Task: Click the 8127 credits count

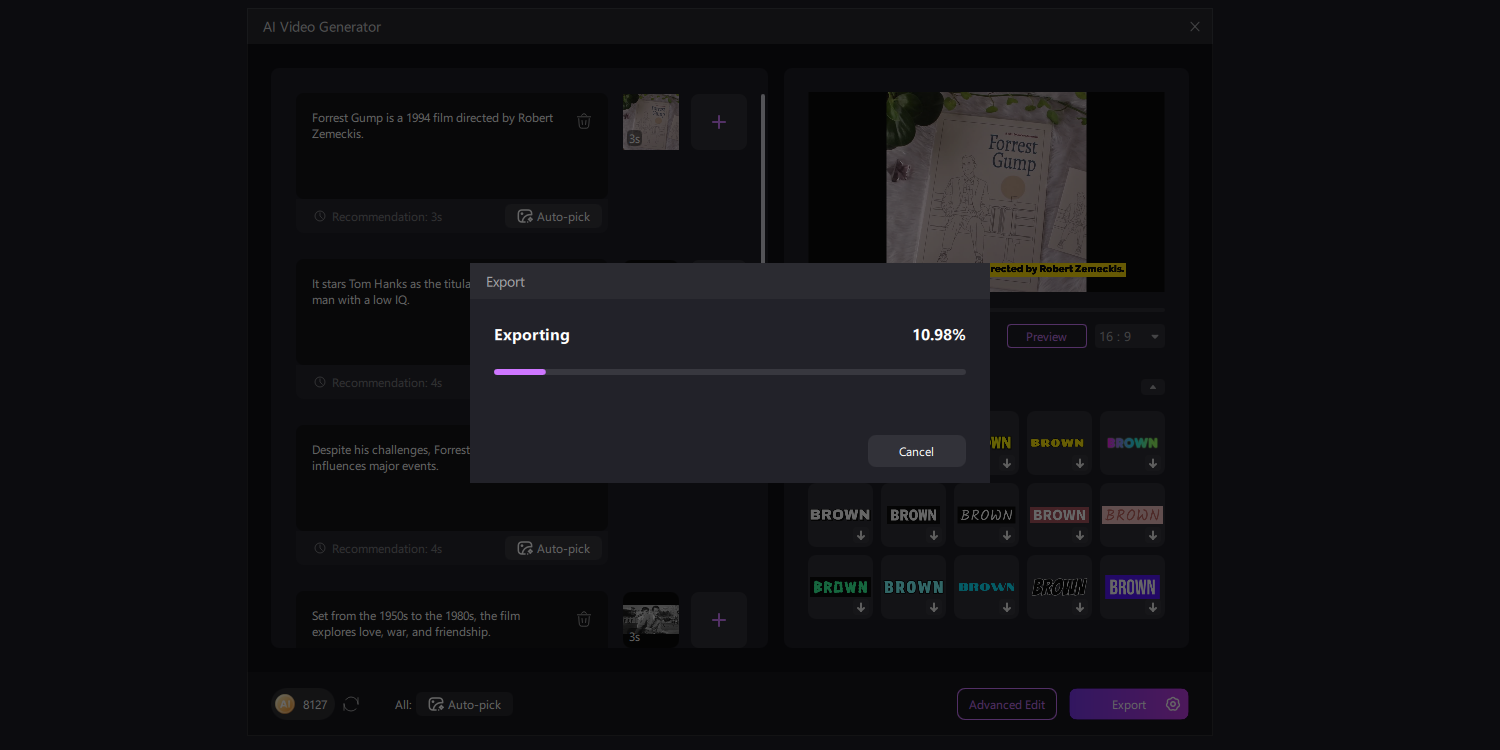Action: [315, 705]
